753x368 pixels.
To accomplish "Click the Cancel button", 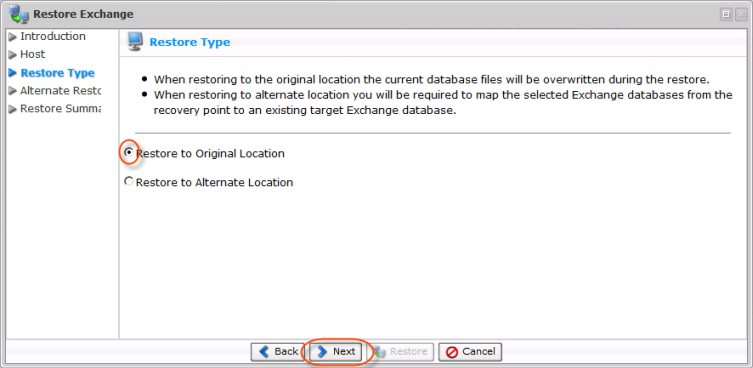I will (x=470, y=352).
